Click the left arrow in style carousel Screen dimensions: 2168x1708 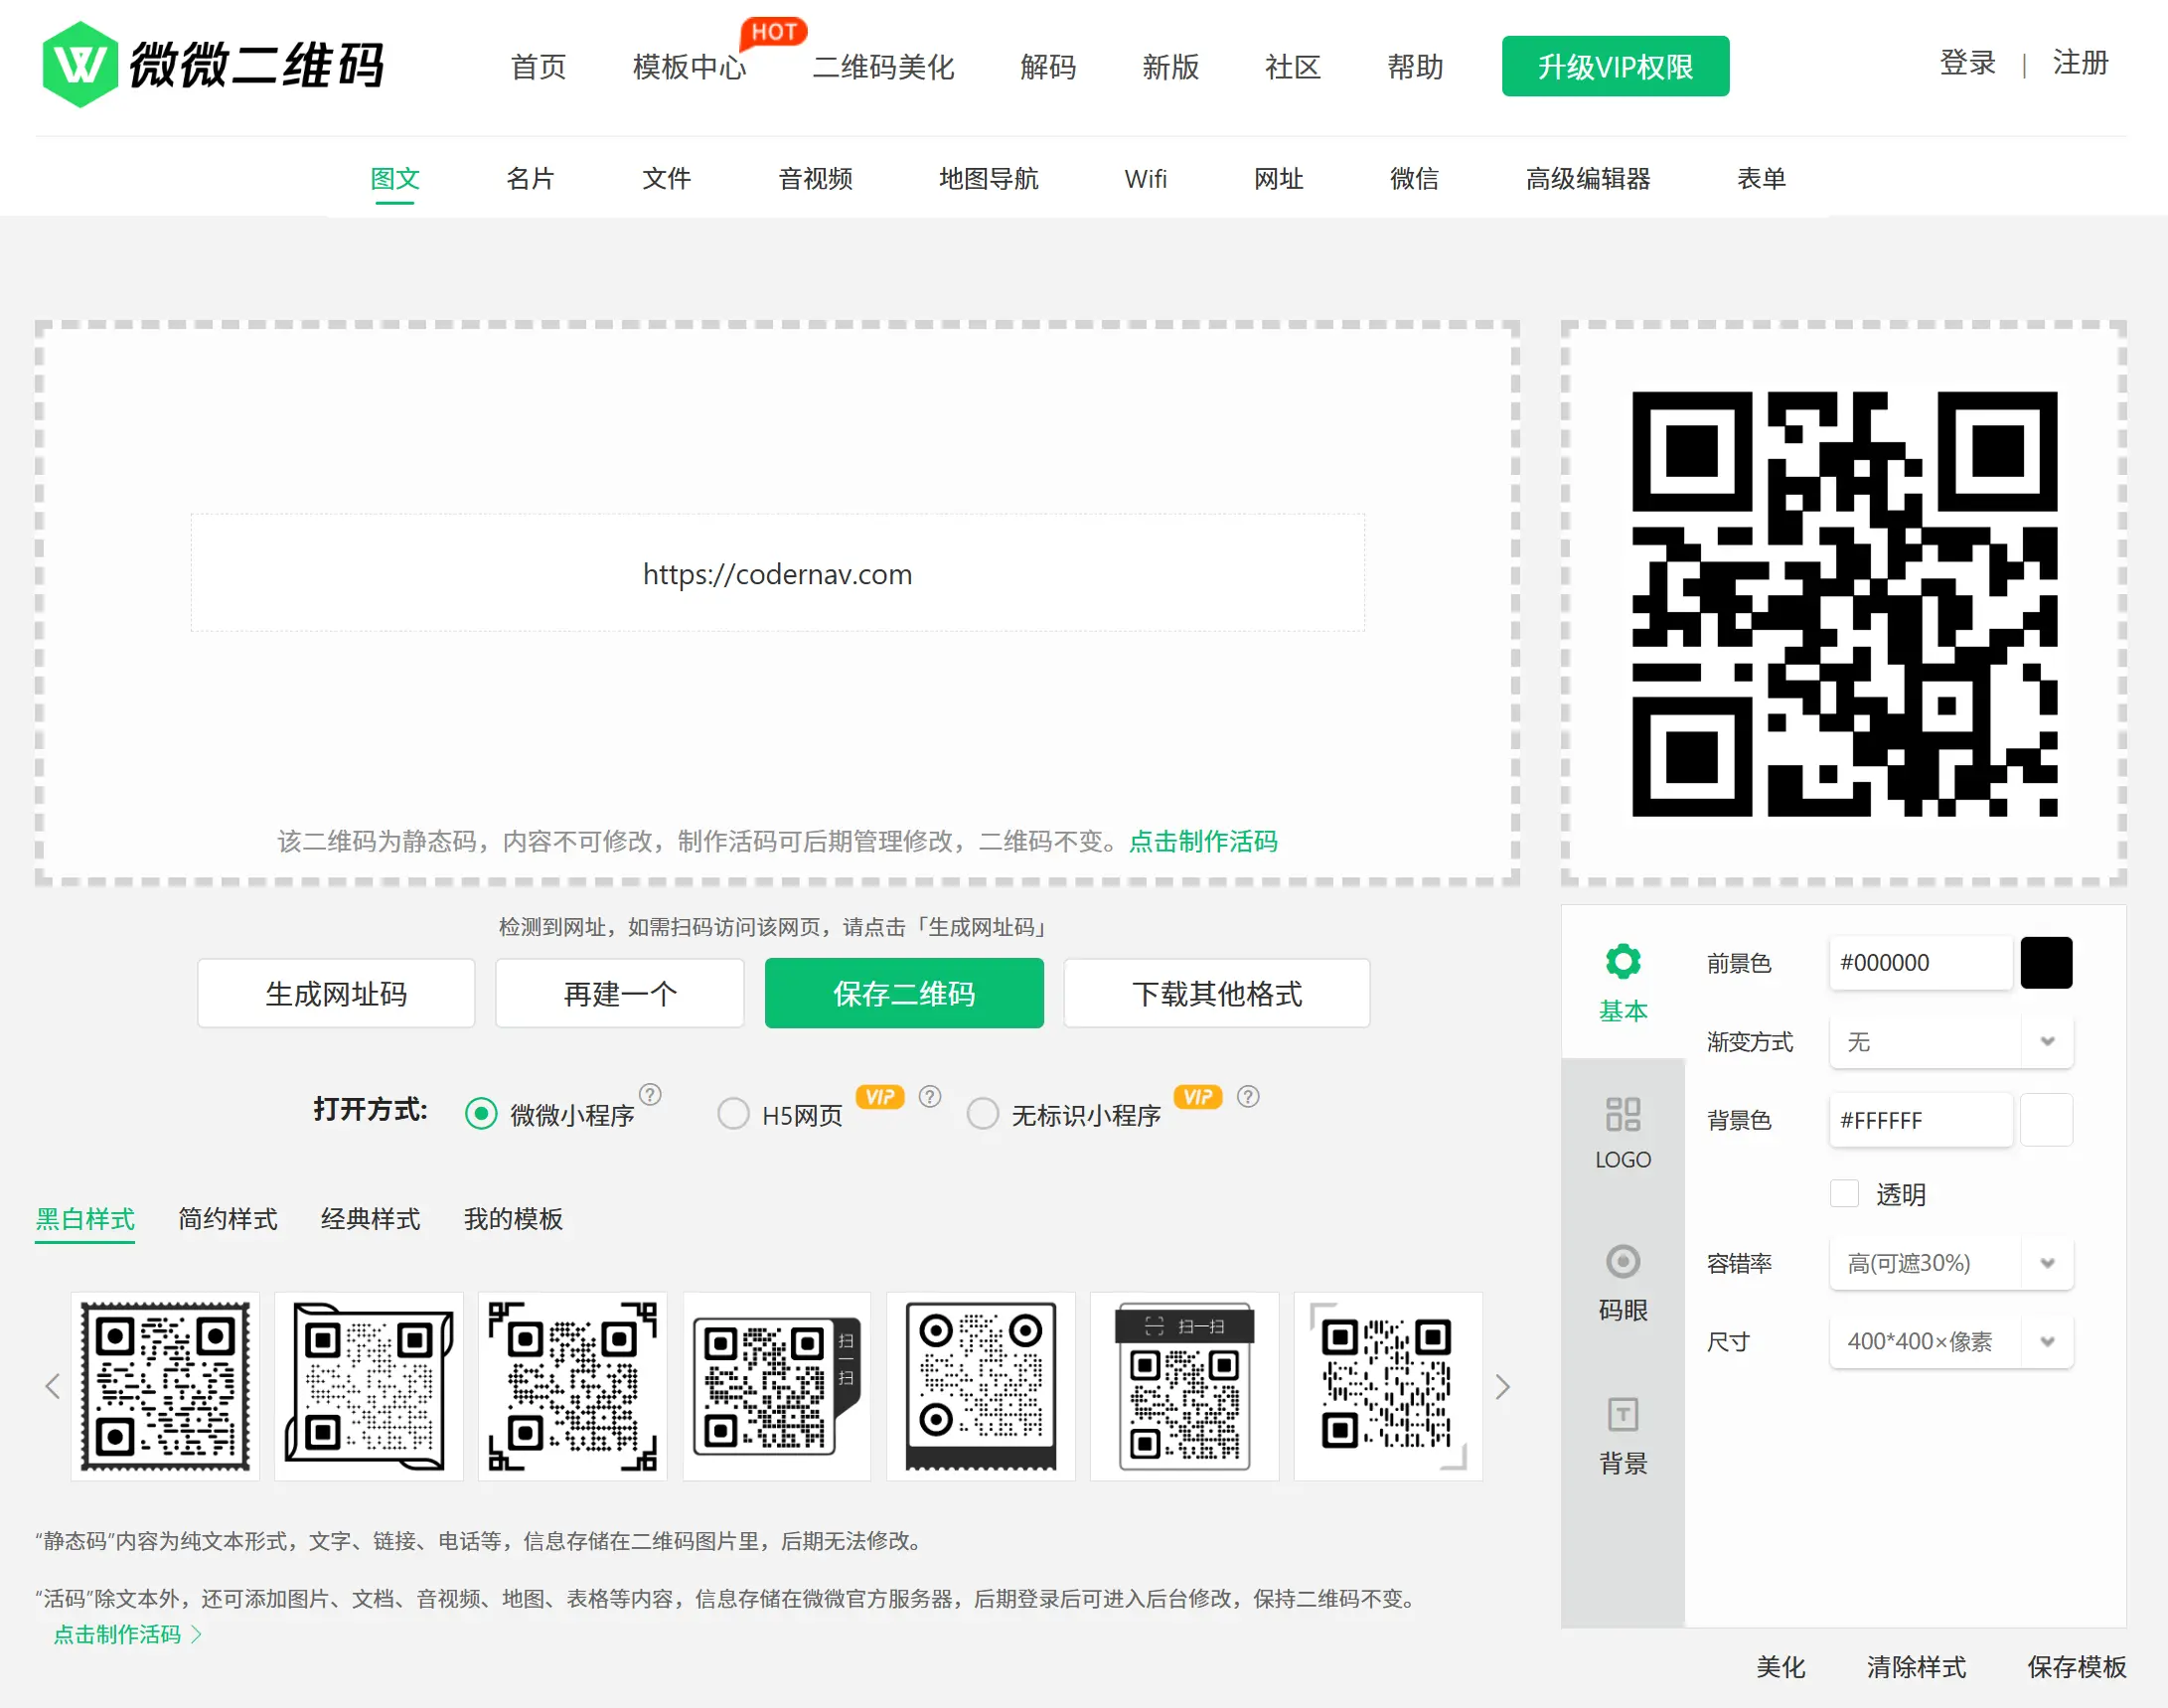click(52, 1387)
